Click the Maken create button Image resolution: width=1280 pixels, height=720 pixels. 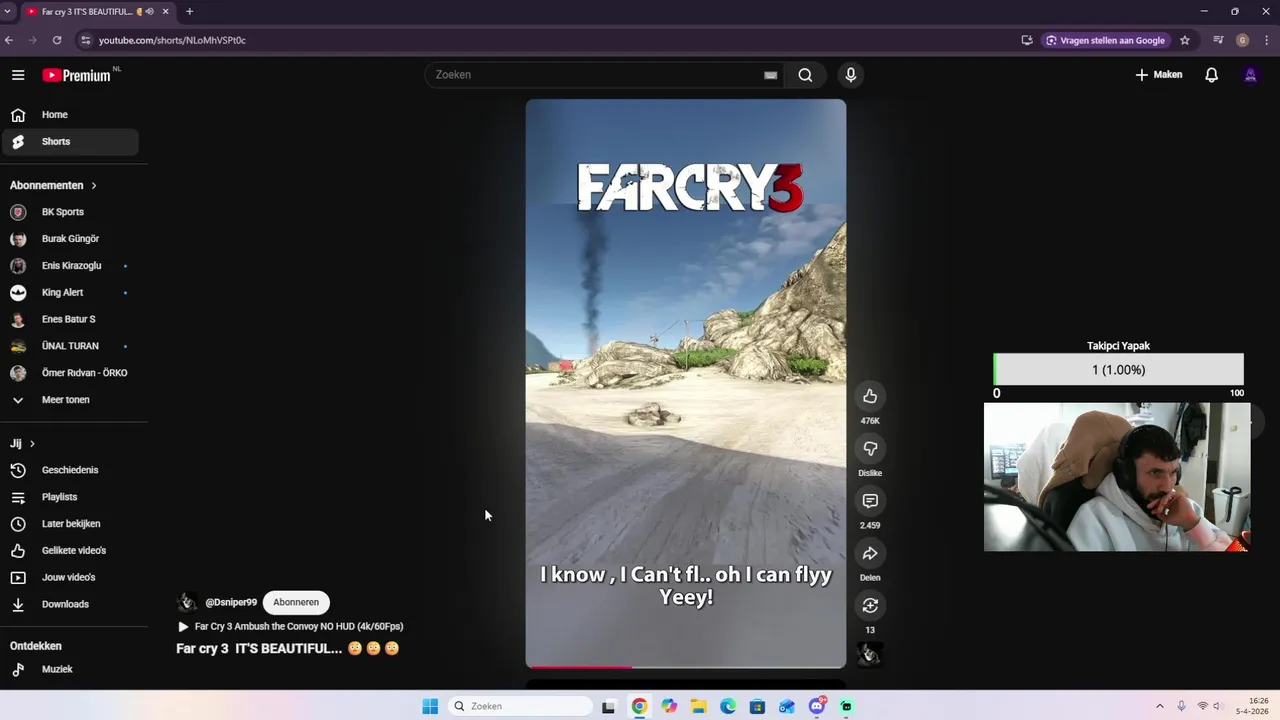click(1159, 75)
